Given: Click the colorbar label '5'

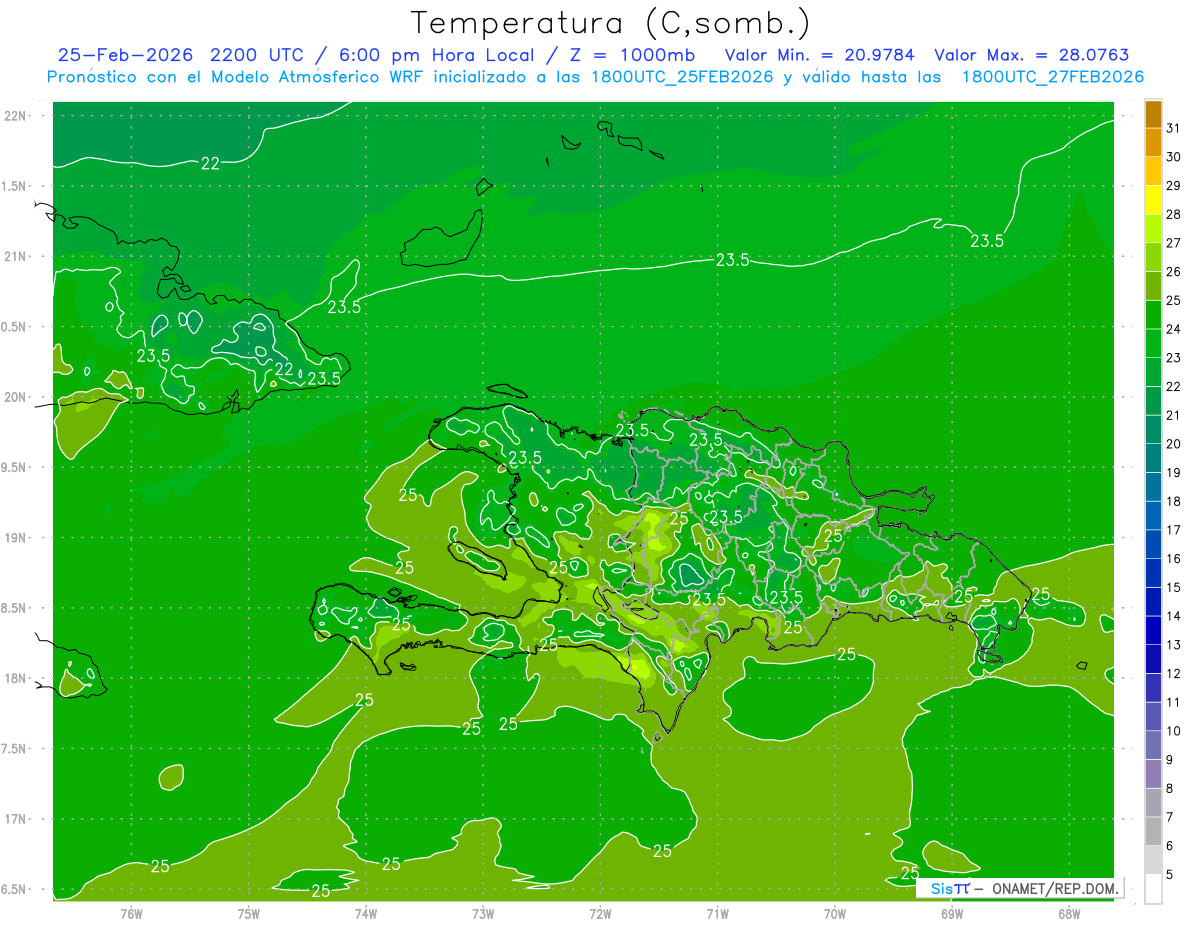Looking at the screenshot, I should coord(1170,874).
